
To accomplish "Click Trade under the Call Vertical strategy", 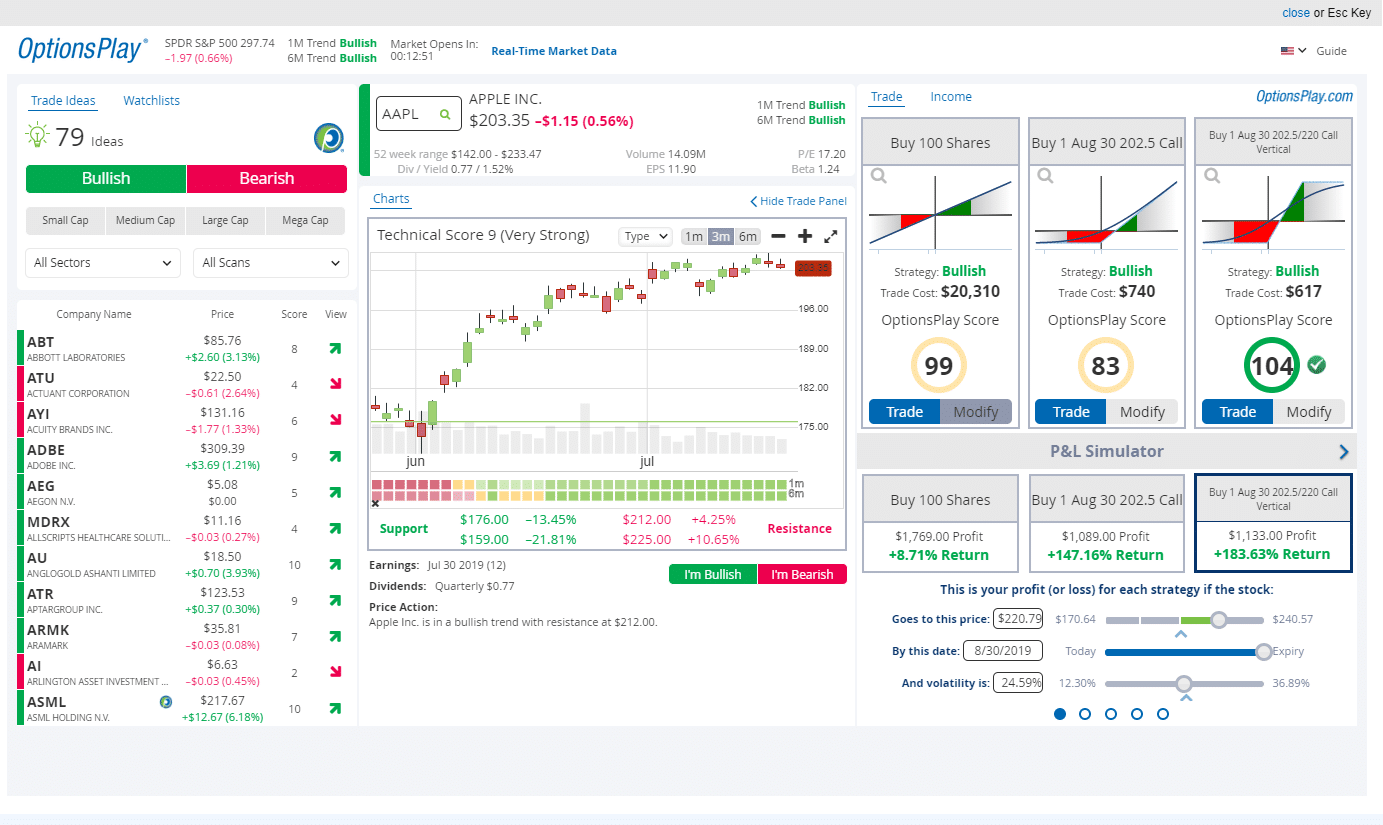I will [1238, 412].
